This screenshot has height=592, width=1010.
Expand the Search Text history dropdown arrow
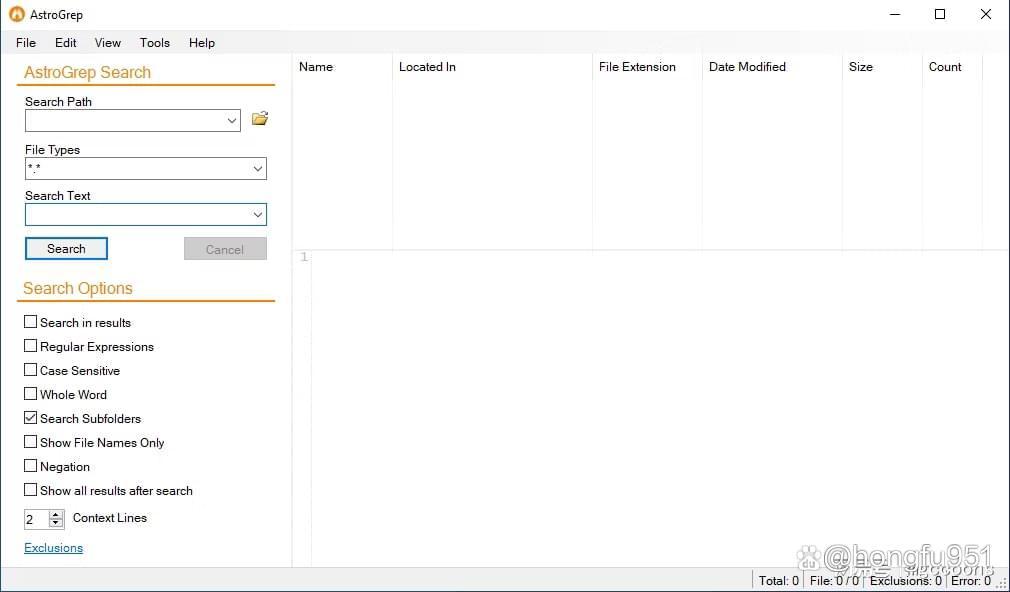coord(258,215)
